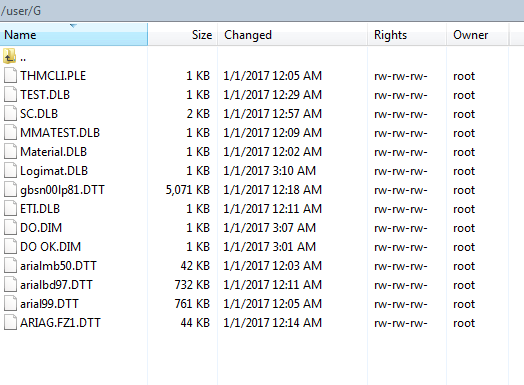Click the 1/1/2017 3:10 AM date
Image resolution: width=524 pixels, height=385 pixels.
pyautogui.click(x=270, y=171)
